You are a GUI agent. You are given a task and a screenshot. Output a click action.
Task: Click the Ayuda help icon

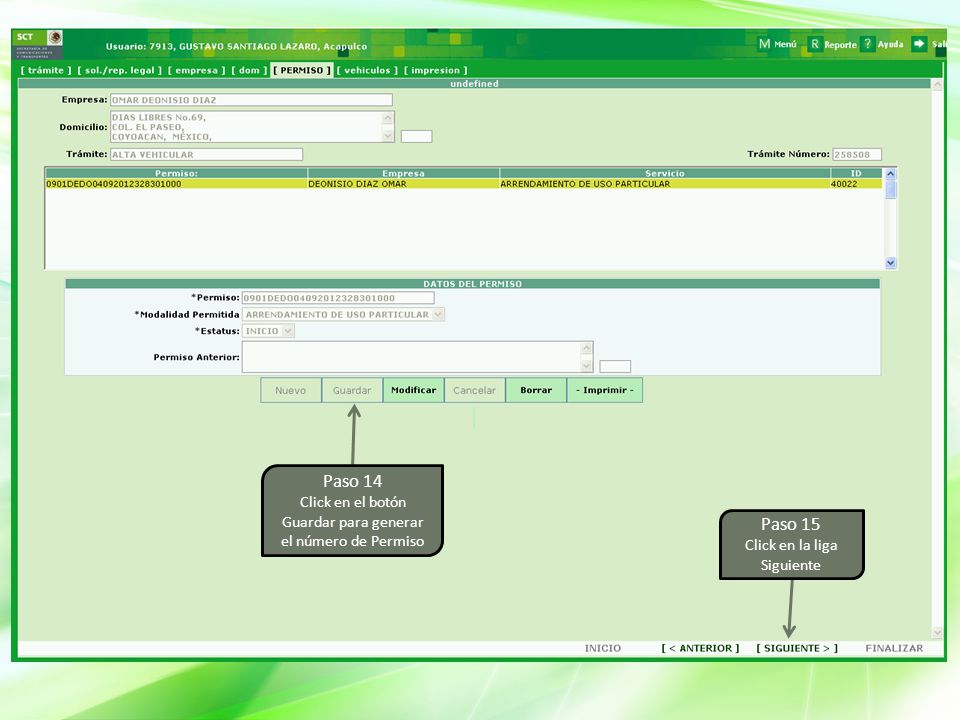(x=868, y=44)
